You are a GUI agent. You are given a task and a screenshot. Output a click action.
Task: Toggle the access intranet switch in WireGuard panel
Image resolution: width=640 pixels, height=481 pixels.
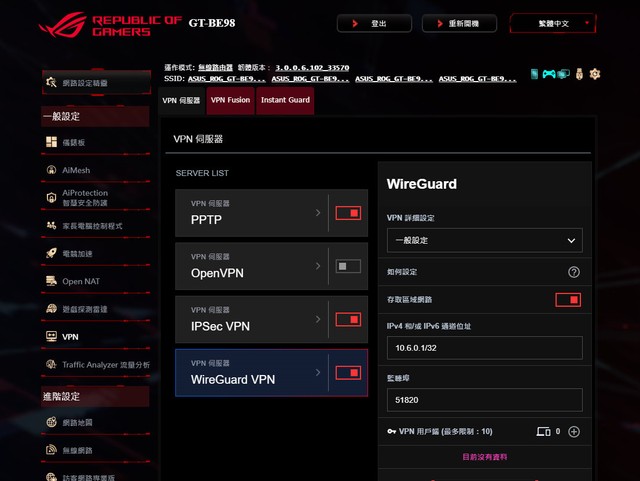568,300
